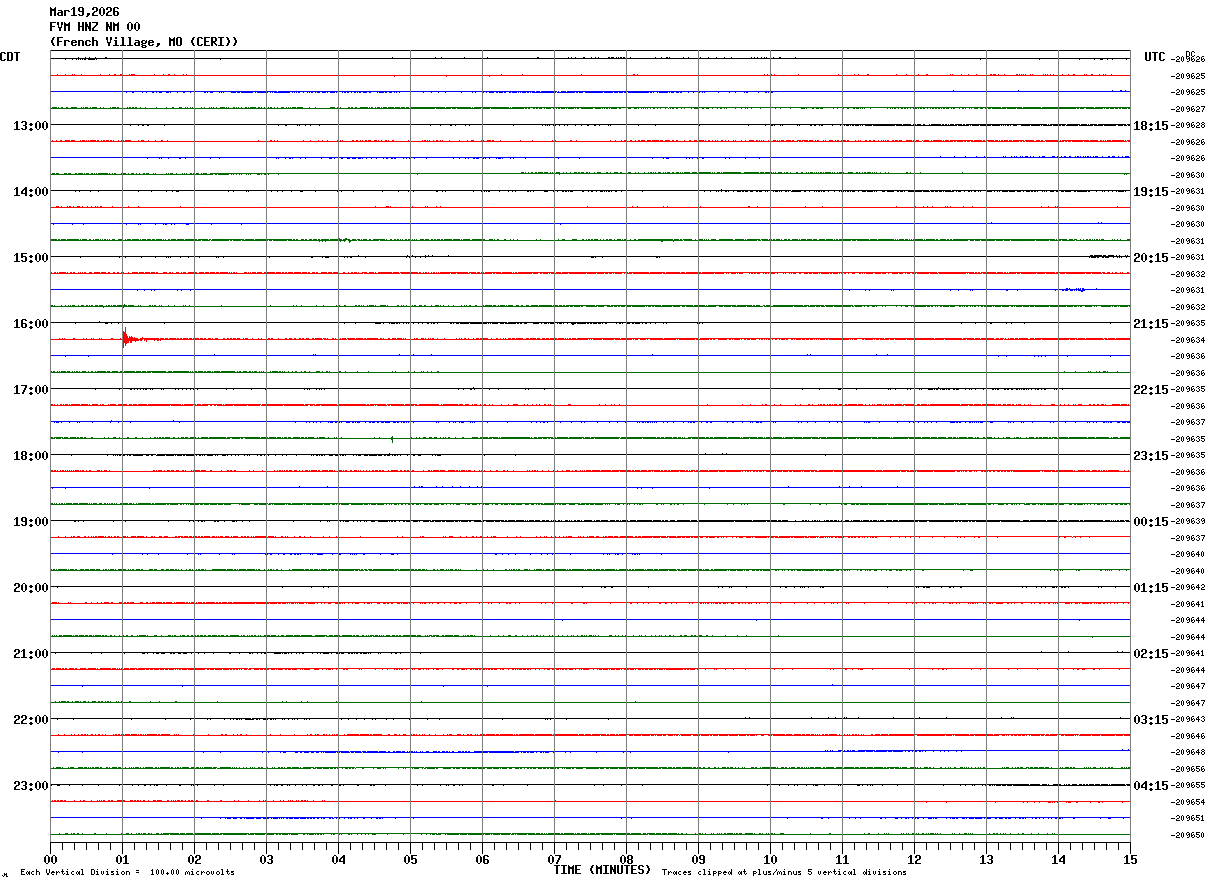Viewport: 1210px width, 886px height.
Task: Click the Mar19,2026 date header
Action: click(84, 12)
